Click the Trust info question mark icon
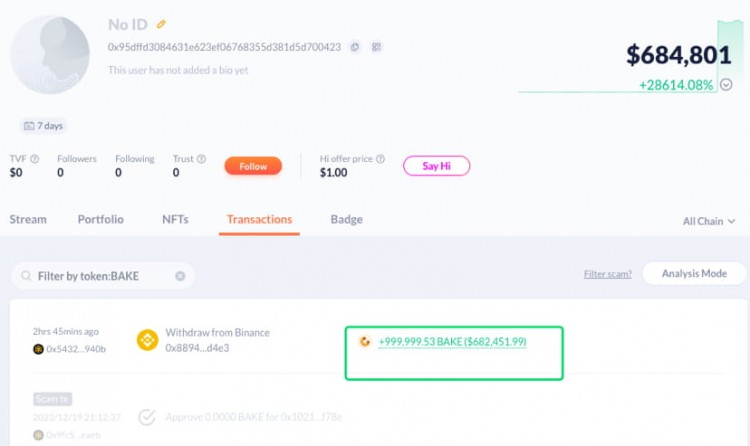The width and height of the screenshot is (750, 446). pos(201,159)
